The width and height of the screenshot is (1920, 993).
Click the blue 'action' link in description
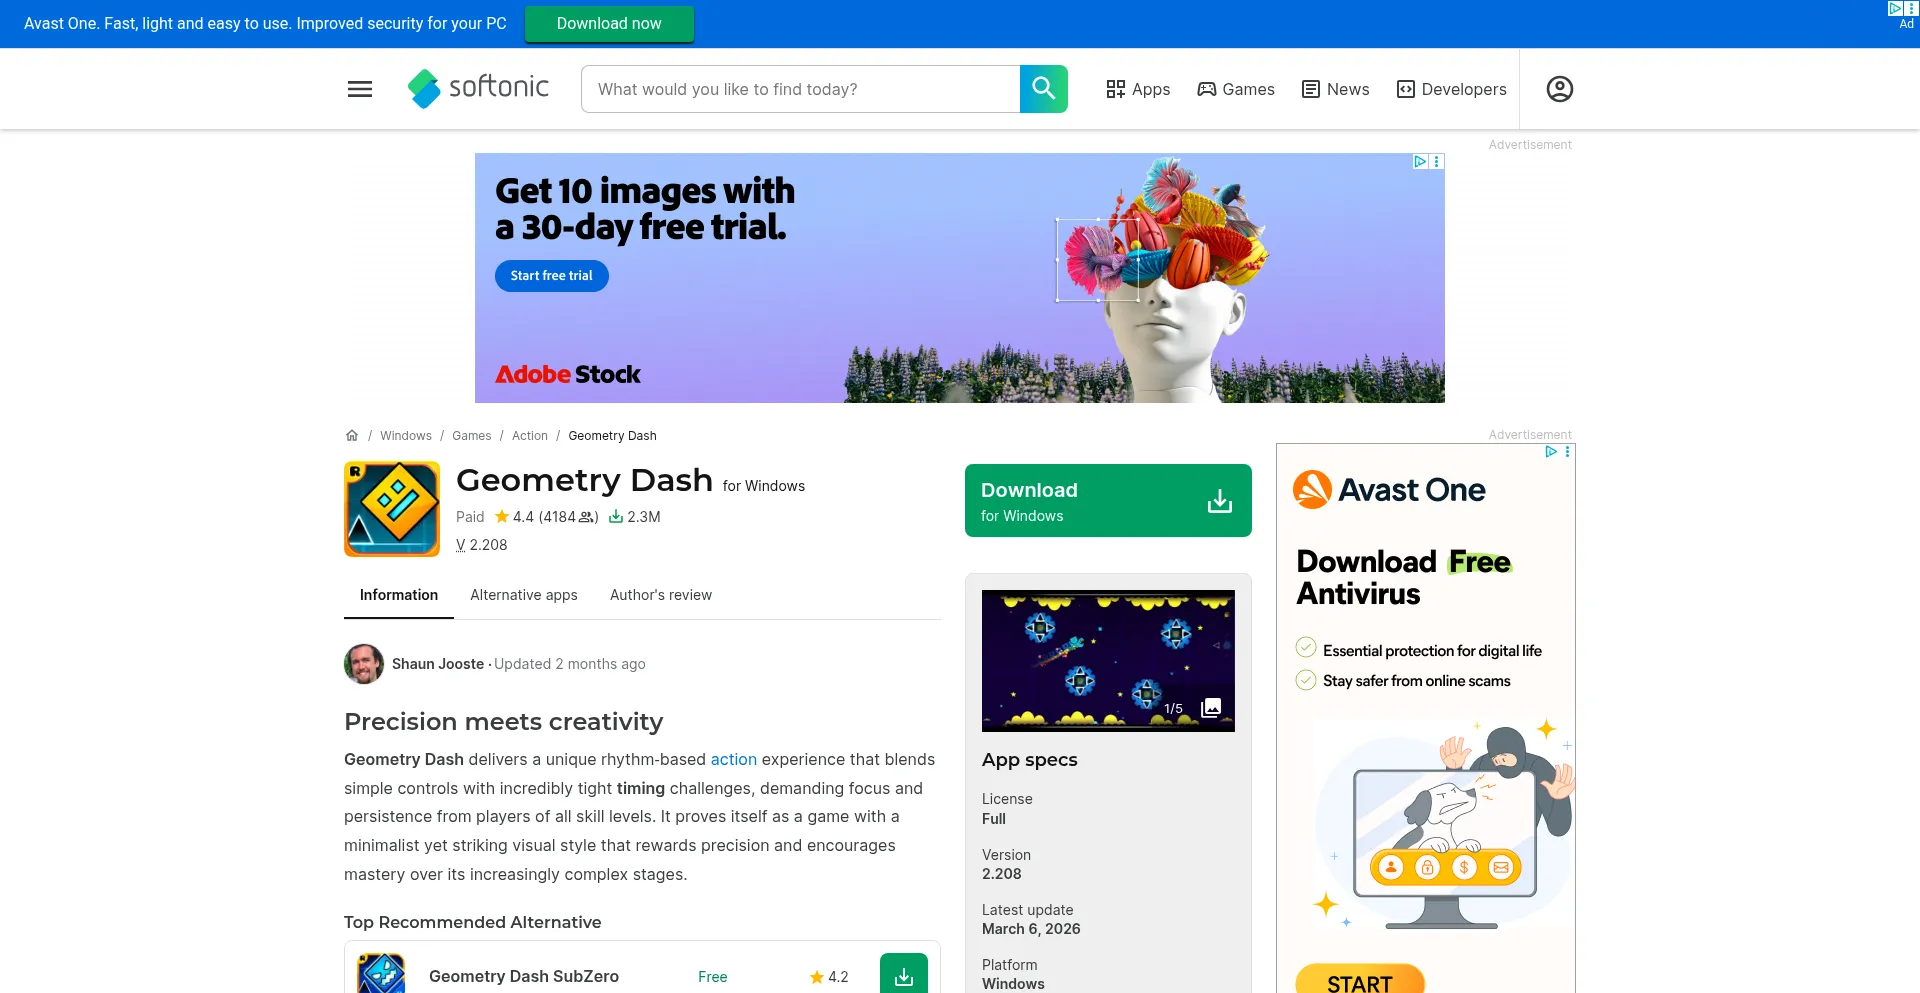click(734, 759)
